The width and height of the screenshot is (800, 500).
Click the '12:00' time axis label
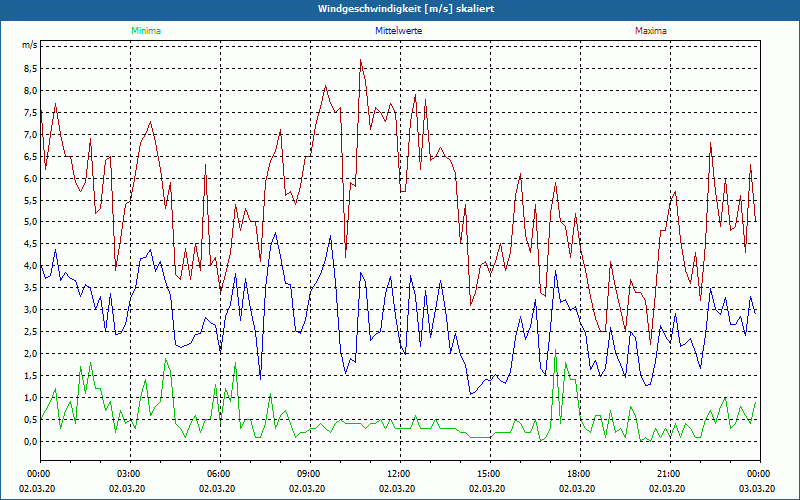[400, 474]
